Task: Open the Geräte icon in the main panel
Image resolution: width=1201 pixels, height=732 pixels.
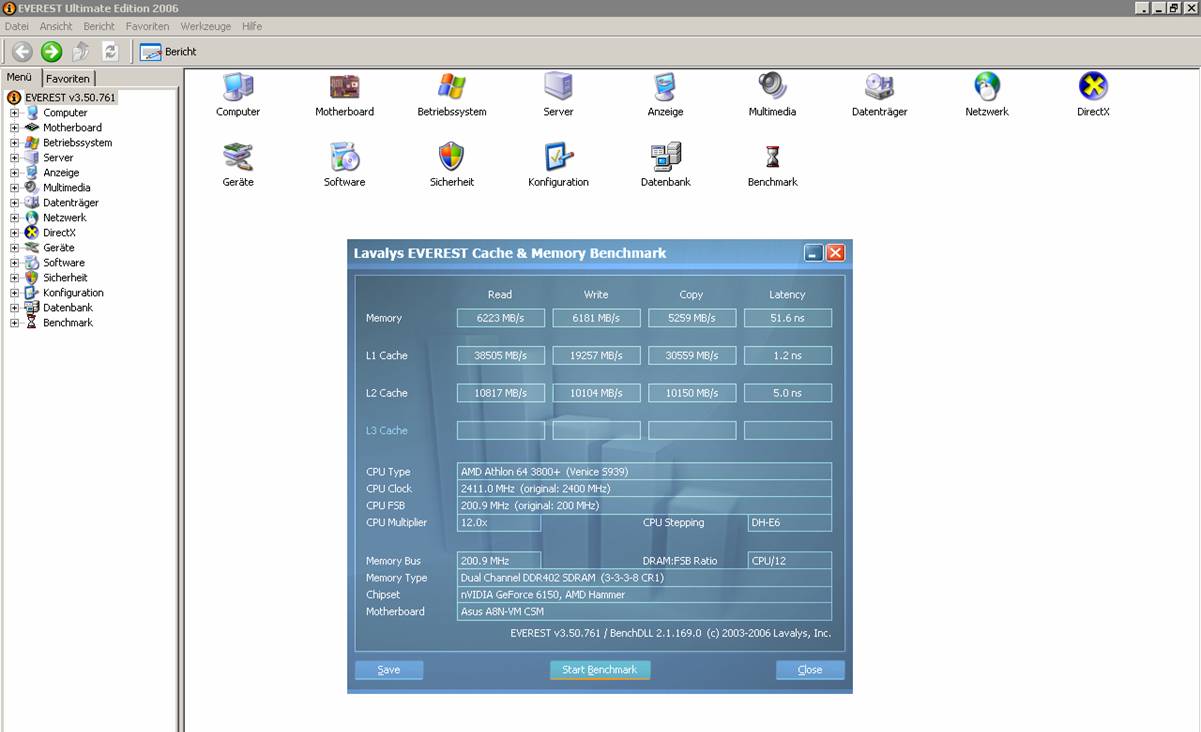Action: (238, 157)
